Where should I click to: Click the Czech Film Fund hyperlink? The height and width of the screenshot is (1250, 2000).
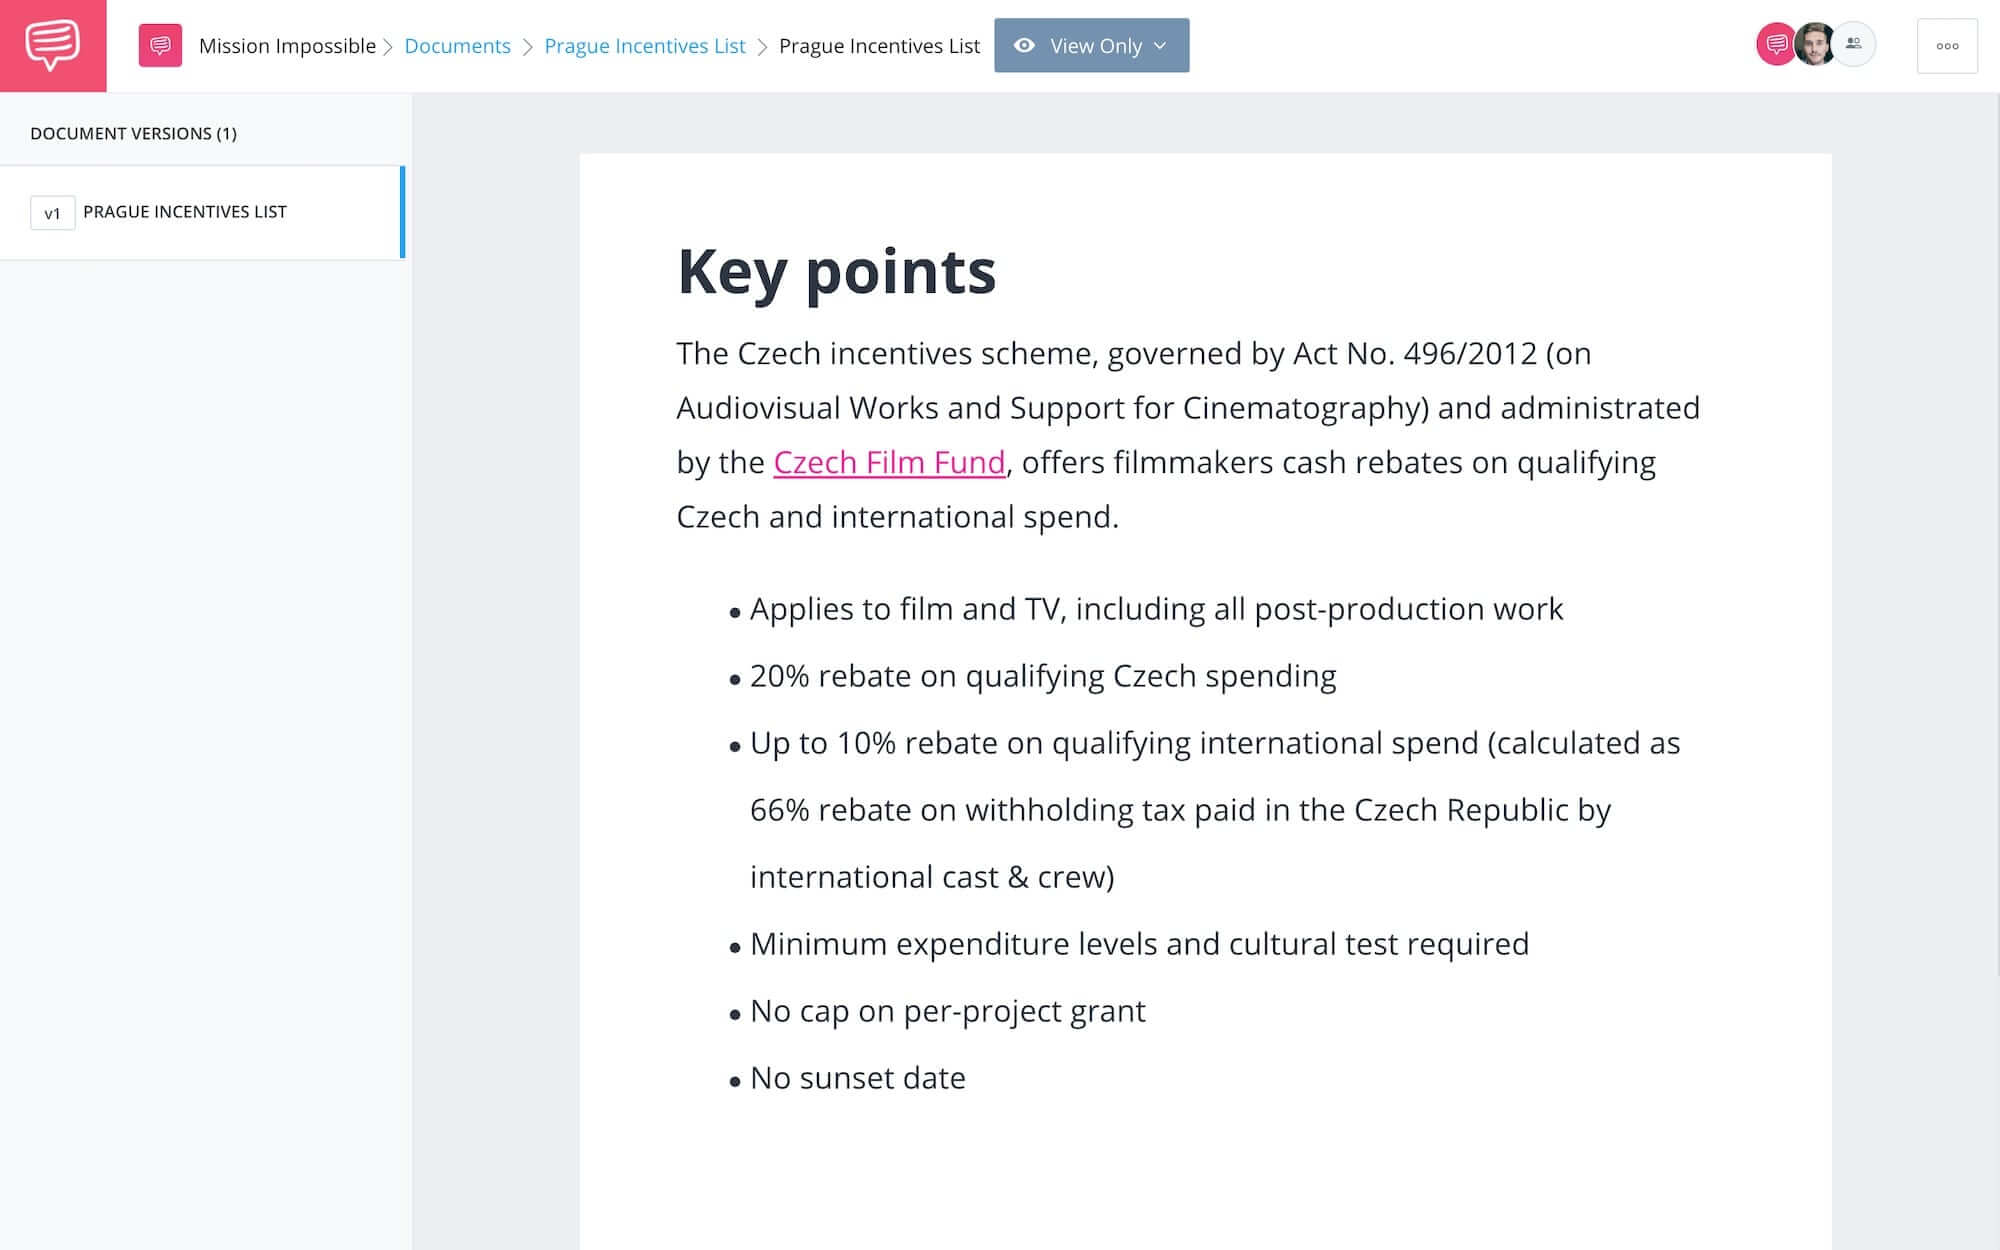coord(888,461)
